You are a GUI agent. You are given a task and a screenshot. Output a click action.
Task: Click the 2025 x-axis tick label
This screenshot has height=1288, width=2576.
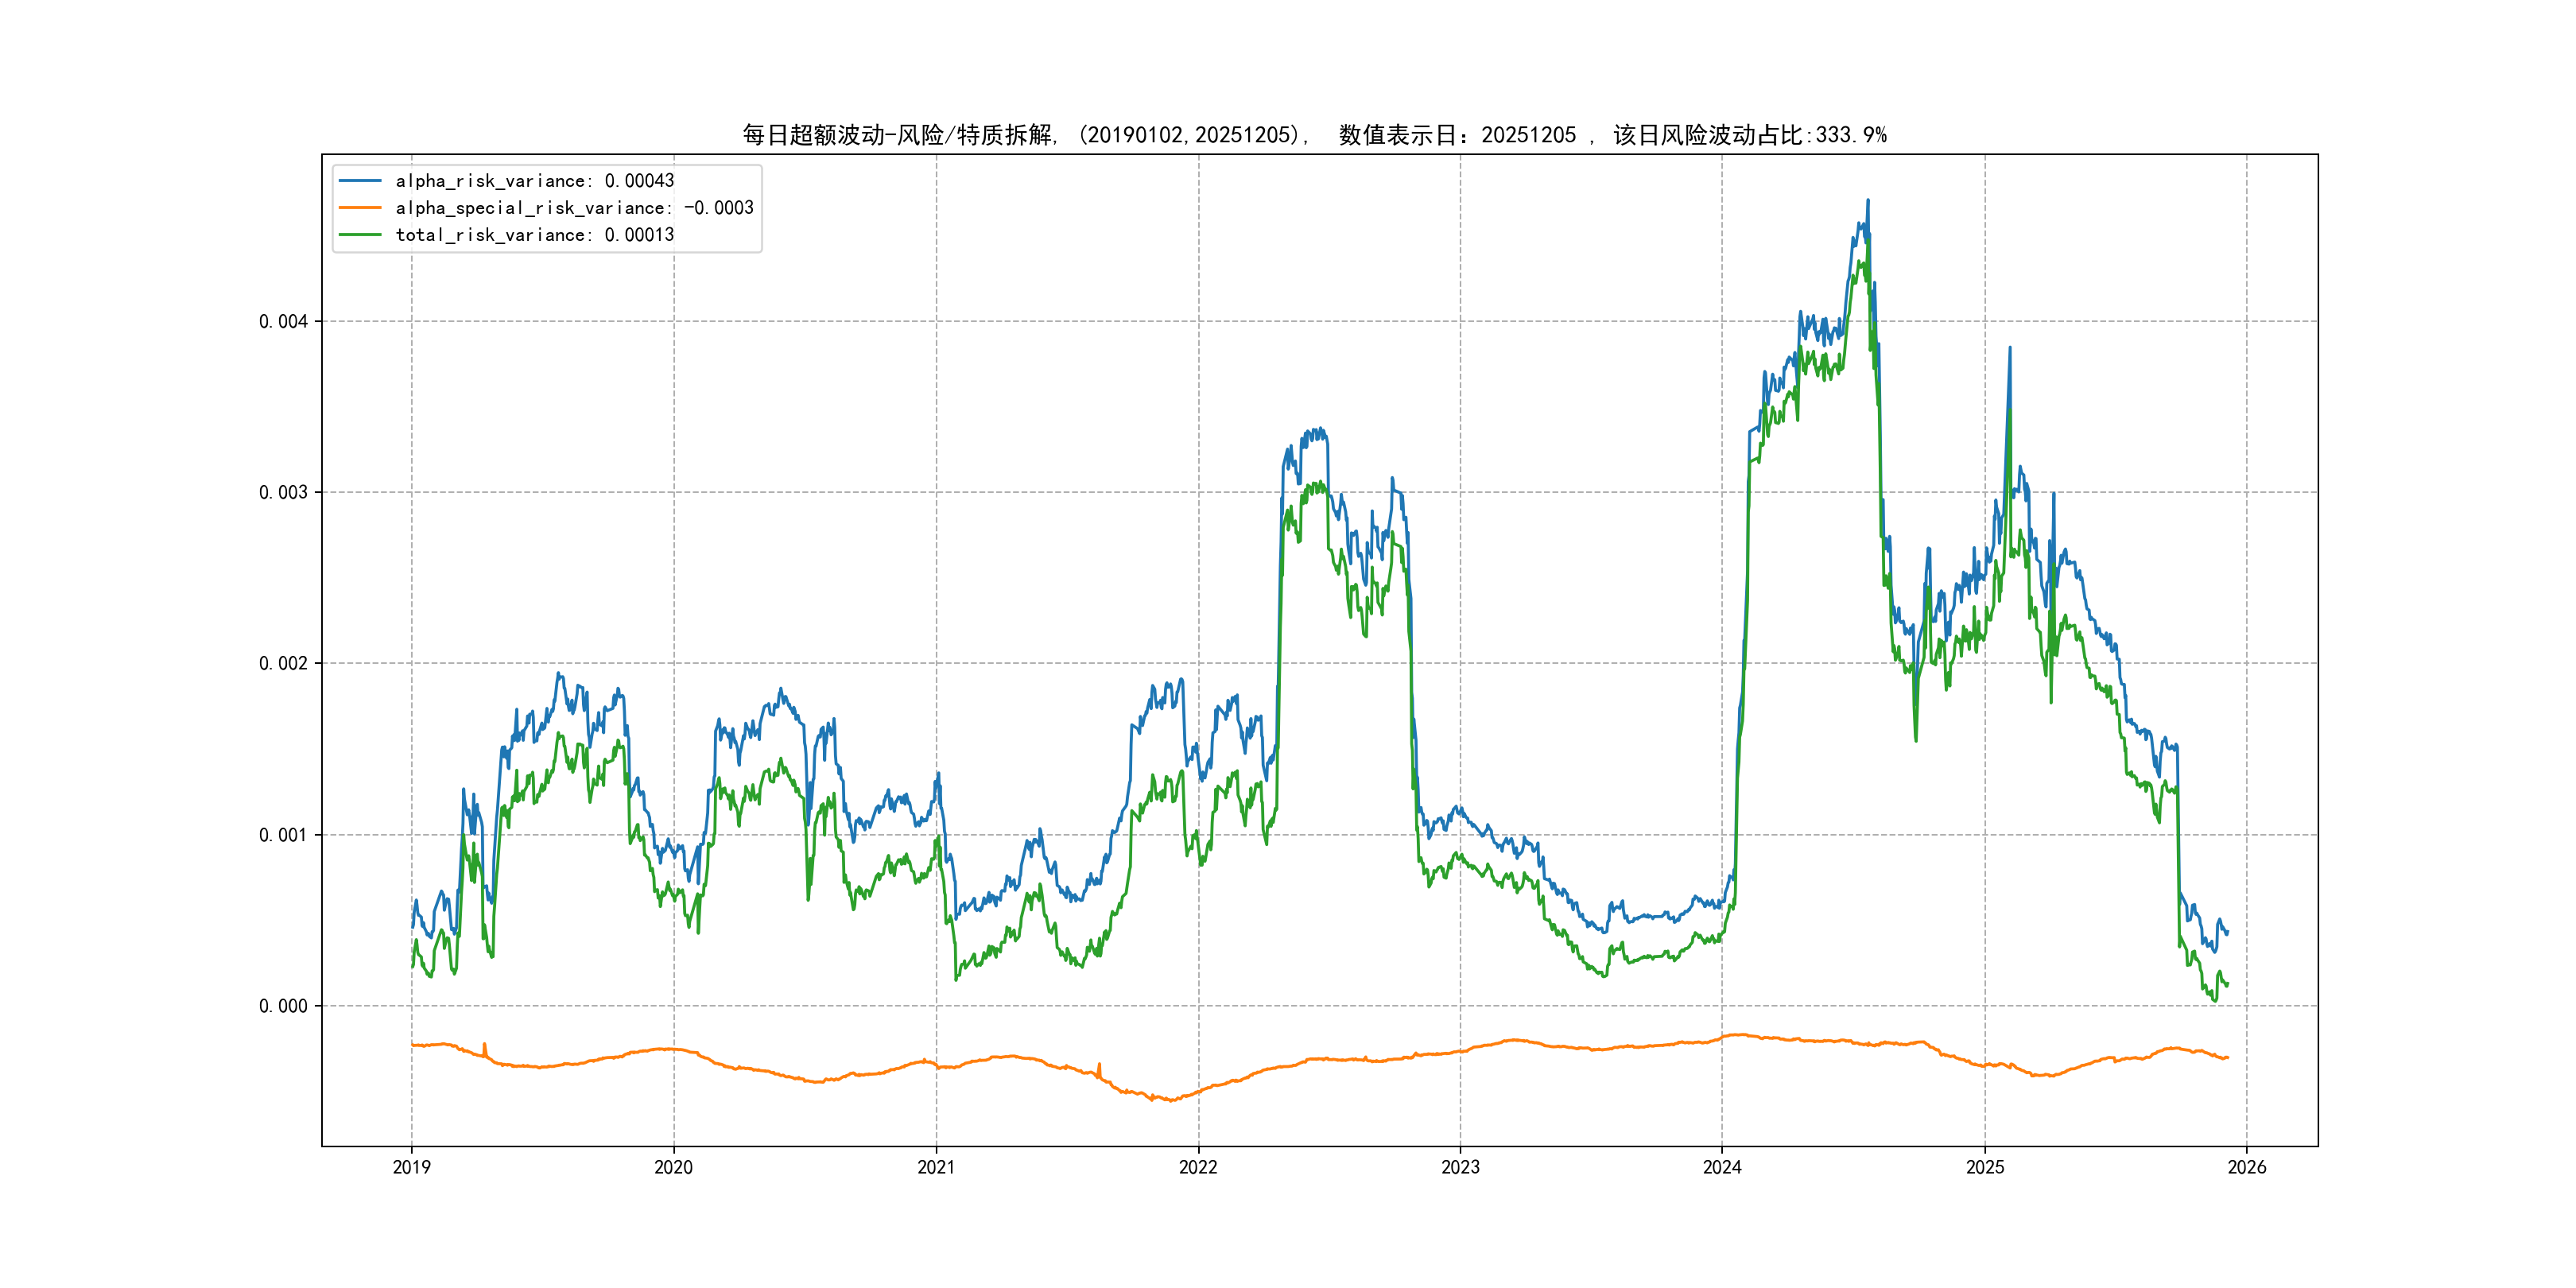tap(1985, 1167)
